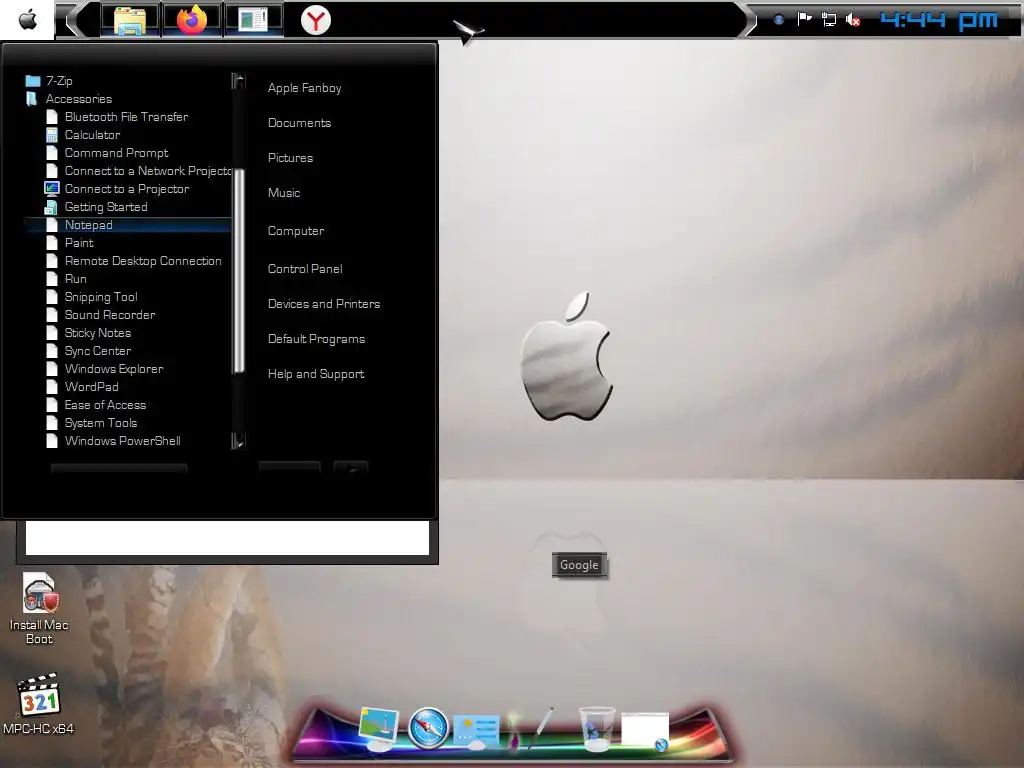1024x768 pixels.
Task: Open Remote Desktop Connection
Action: point(143,261)
